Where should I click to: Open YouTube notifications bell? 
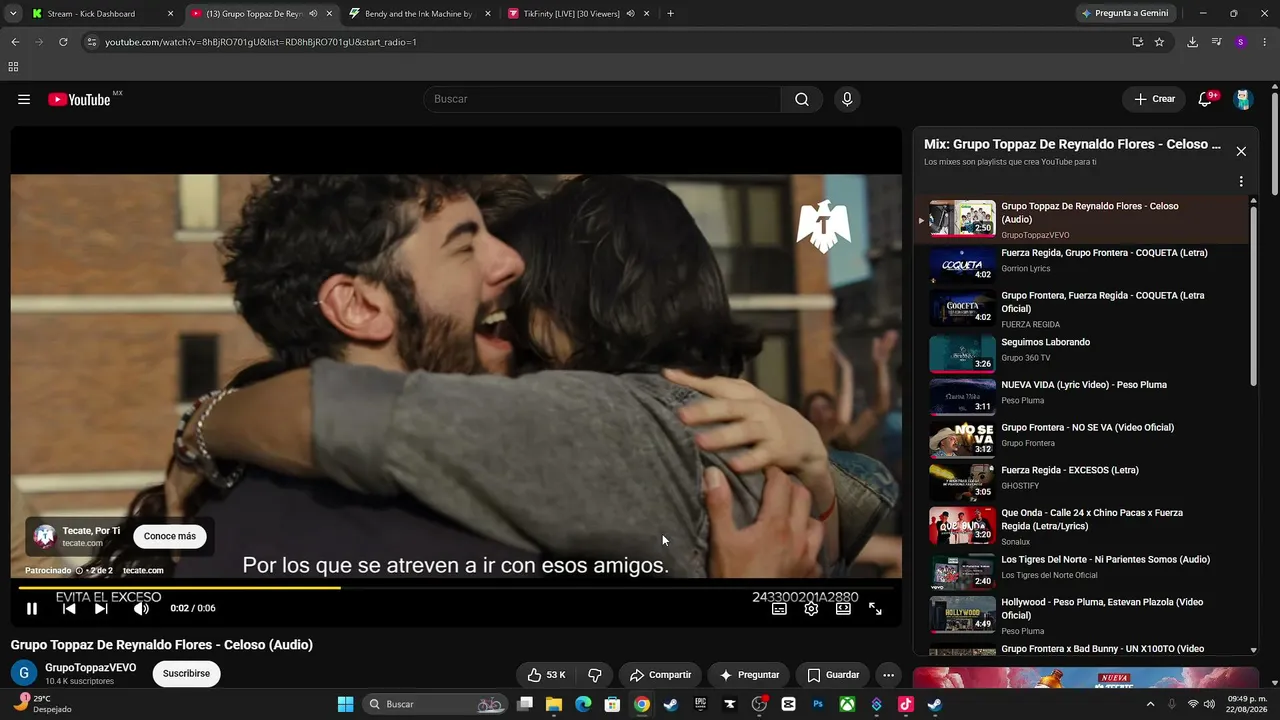coord(1206,99)
